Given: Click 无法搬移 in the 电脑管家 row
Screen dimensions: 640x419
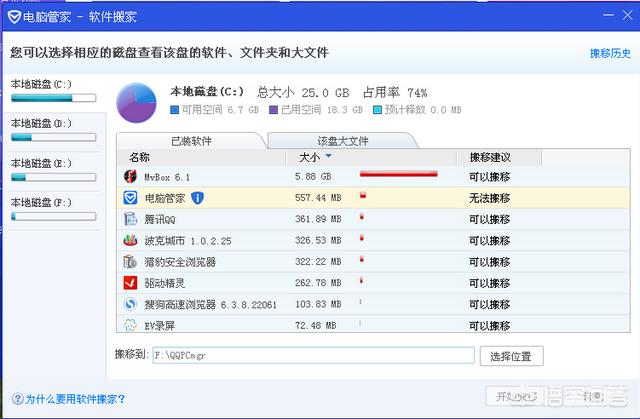Looking at the screenshot, I should click(x=489, y=198).
